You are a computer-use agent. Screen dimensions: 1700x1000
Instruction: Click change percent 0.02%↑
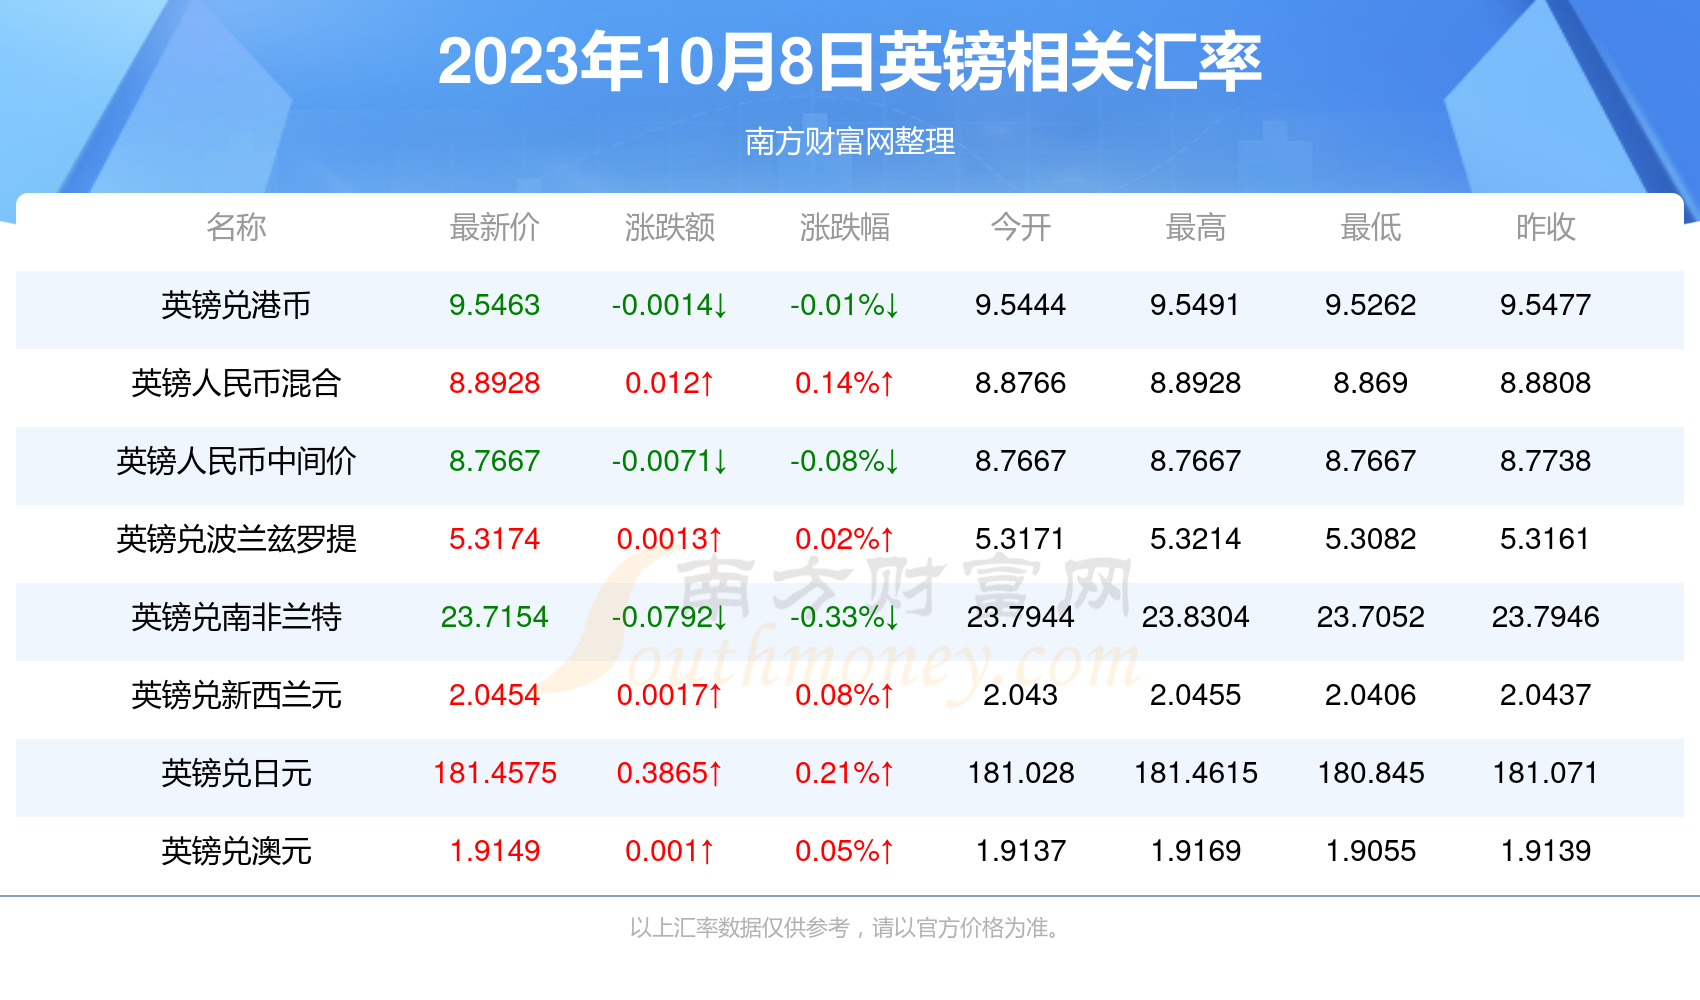845,539
